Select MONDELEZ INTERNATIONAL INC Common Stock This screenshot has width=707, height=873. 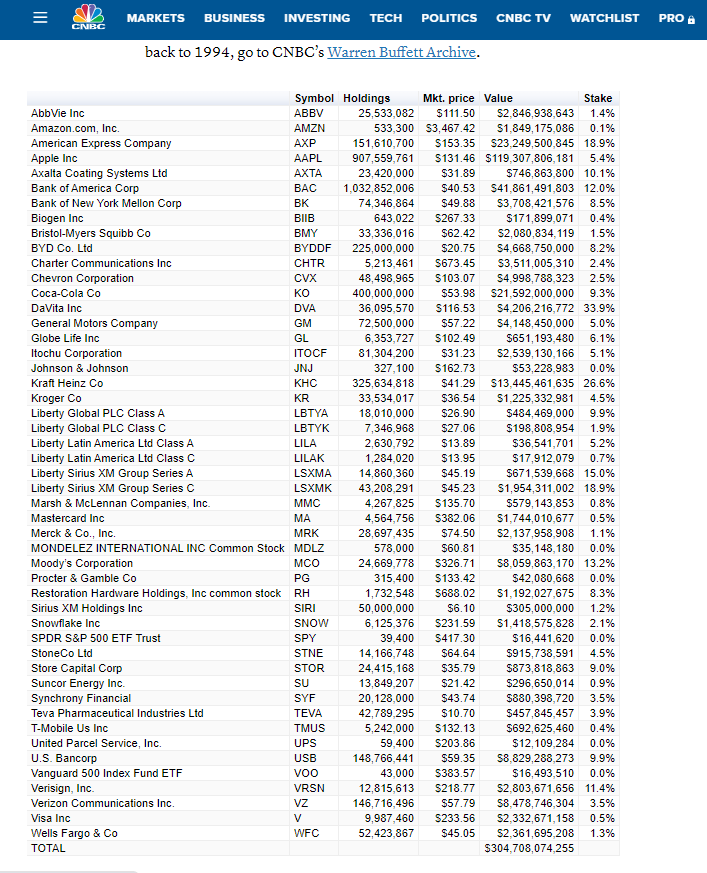158,549
